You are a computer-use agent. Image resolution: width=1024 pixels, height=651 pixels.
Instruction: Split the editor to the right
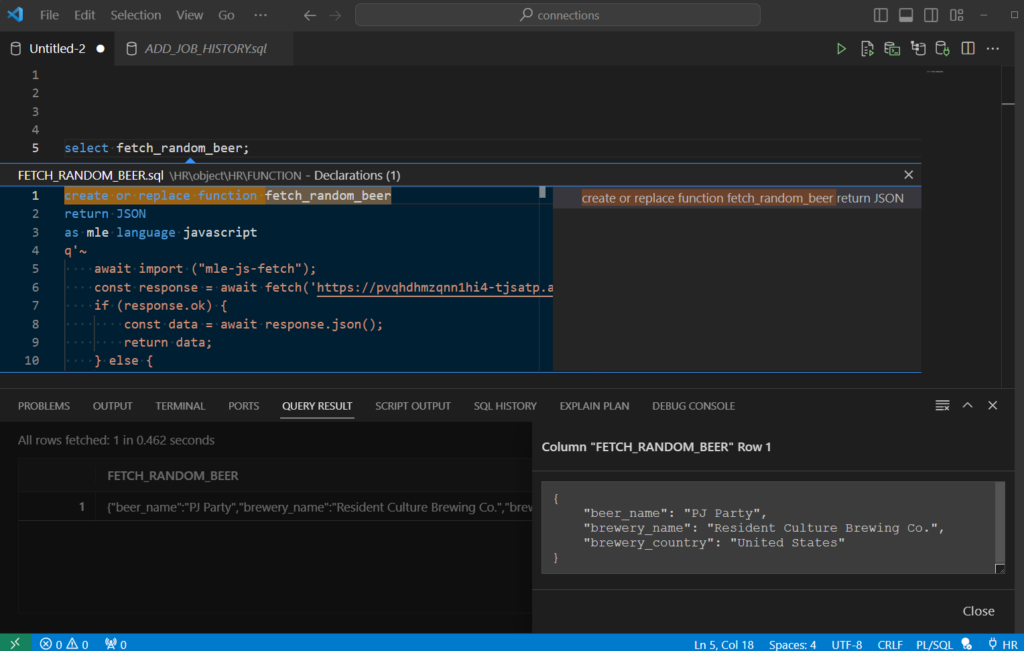968,48
